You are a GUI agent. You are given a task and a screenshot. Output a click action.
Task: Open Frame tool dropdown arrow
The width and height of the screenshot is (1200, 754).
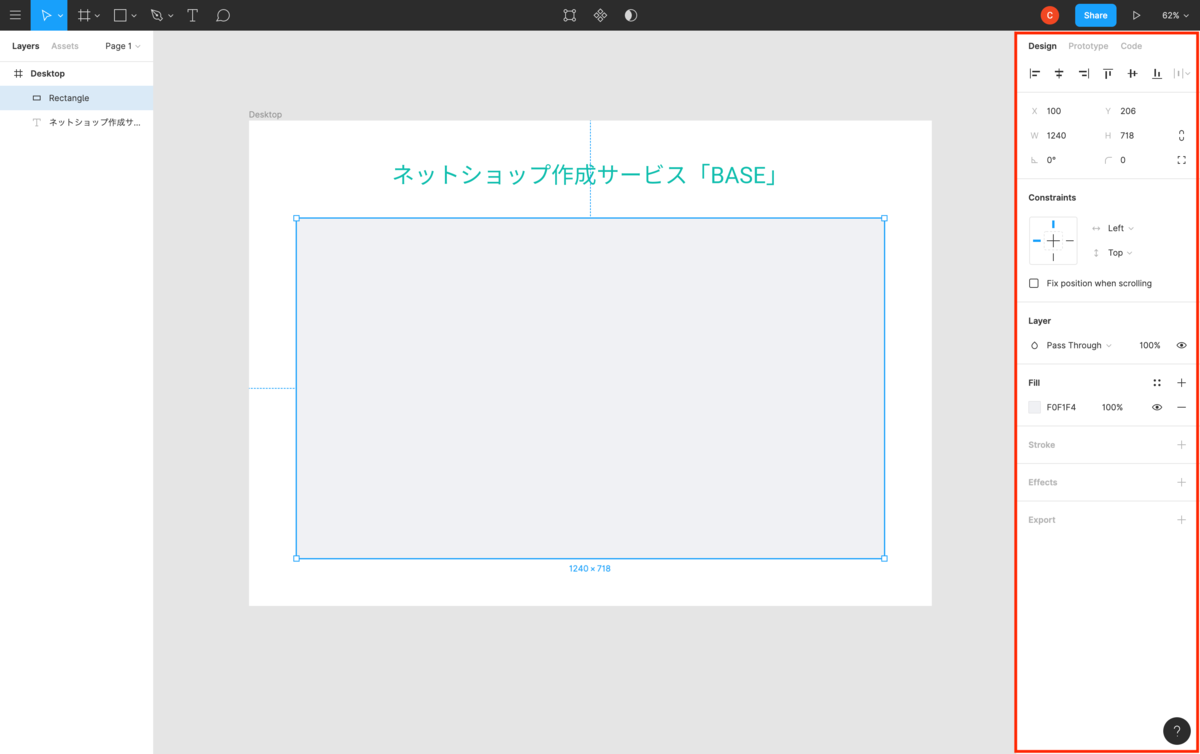(x=97, y=16)
